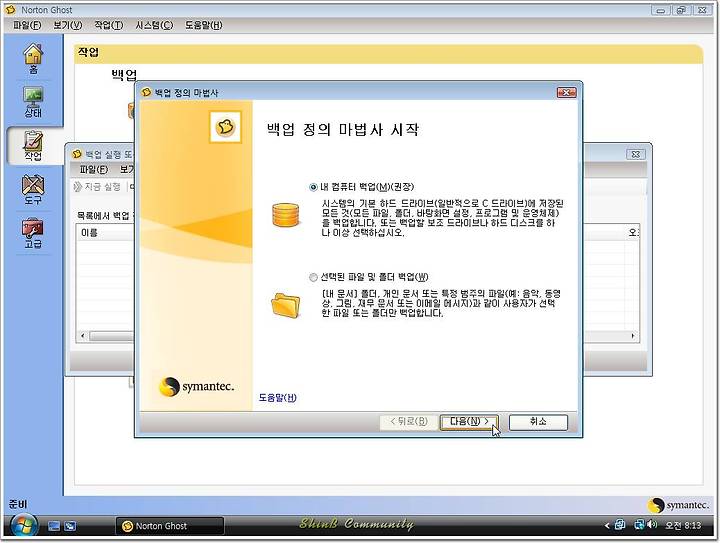Select 내 컴퓨터 백업 radio option

click(x=313, y=187)
